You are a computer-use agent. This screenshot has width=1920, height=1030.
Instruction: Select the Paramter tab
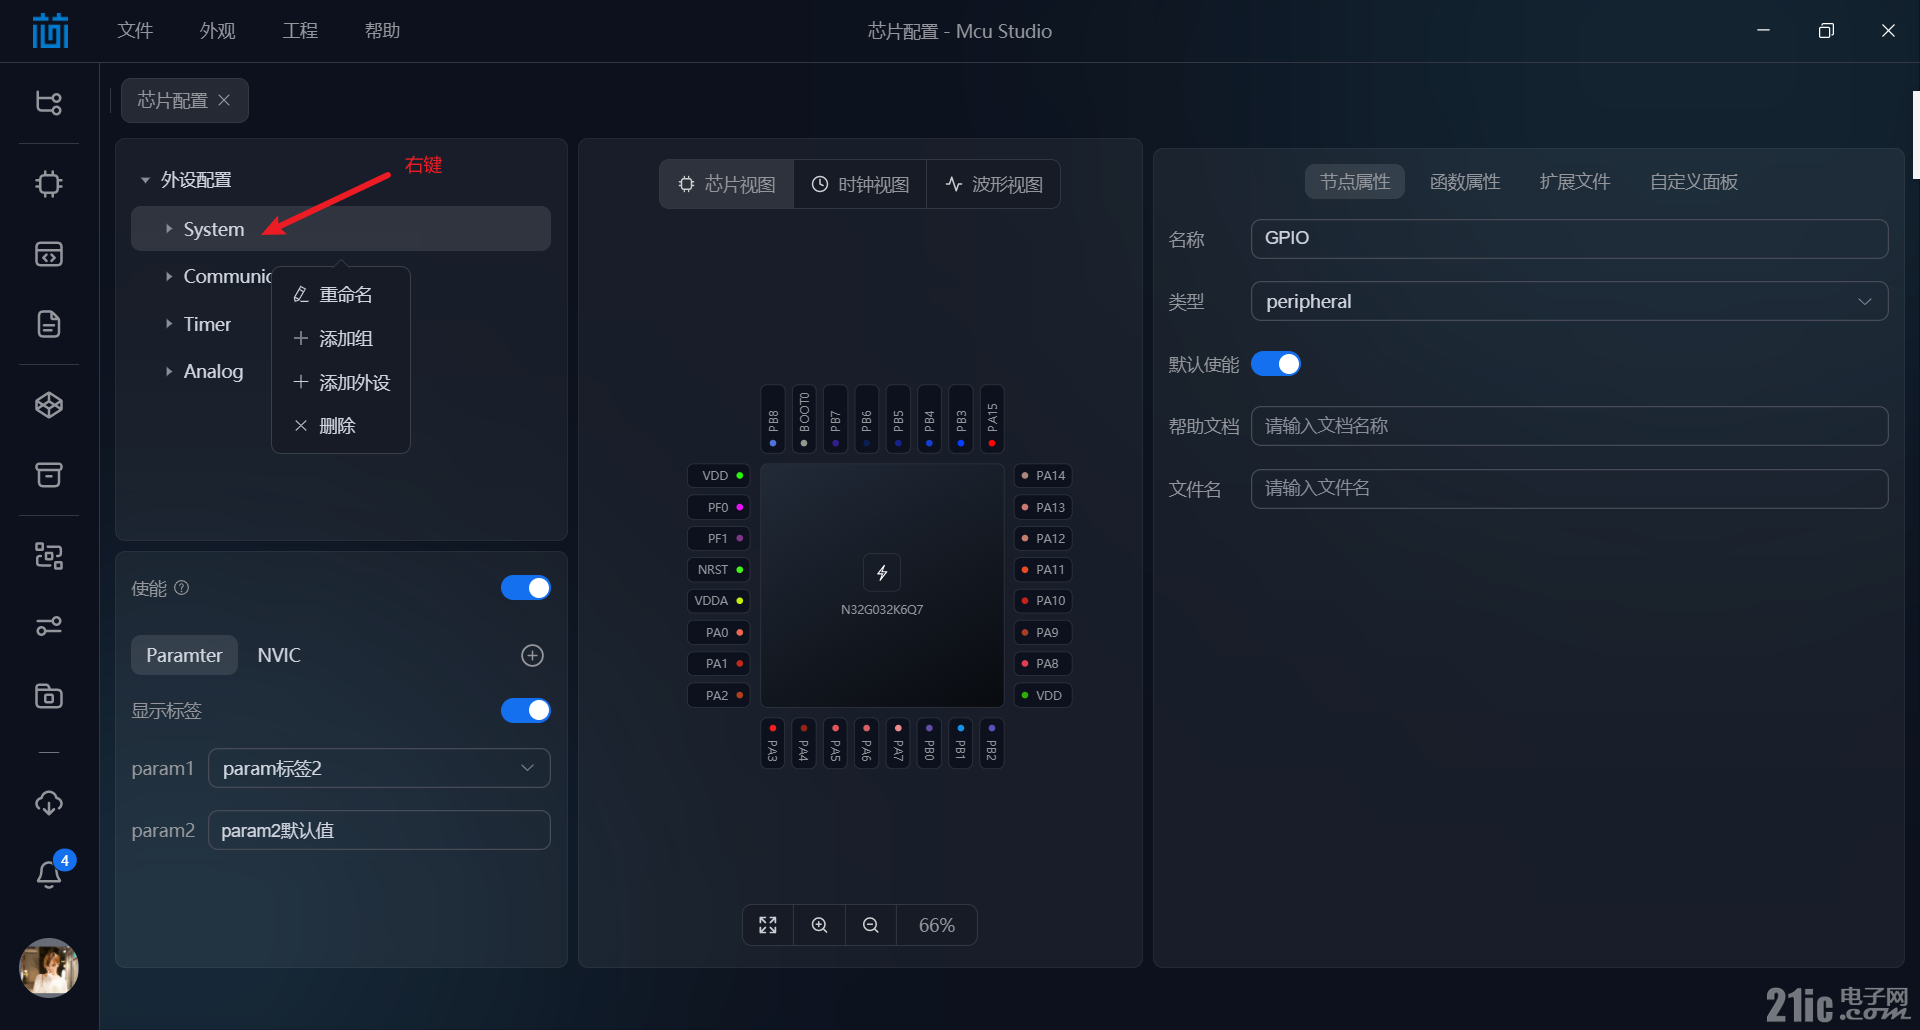tap(184, 655)
